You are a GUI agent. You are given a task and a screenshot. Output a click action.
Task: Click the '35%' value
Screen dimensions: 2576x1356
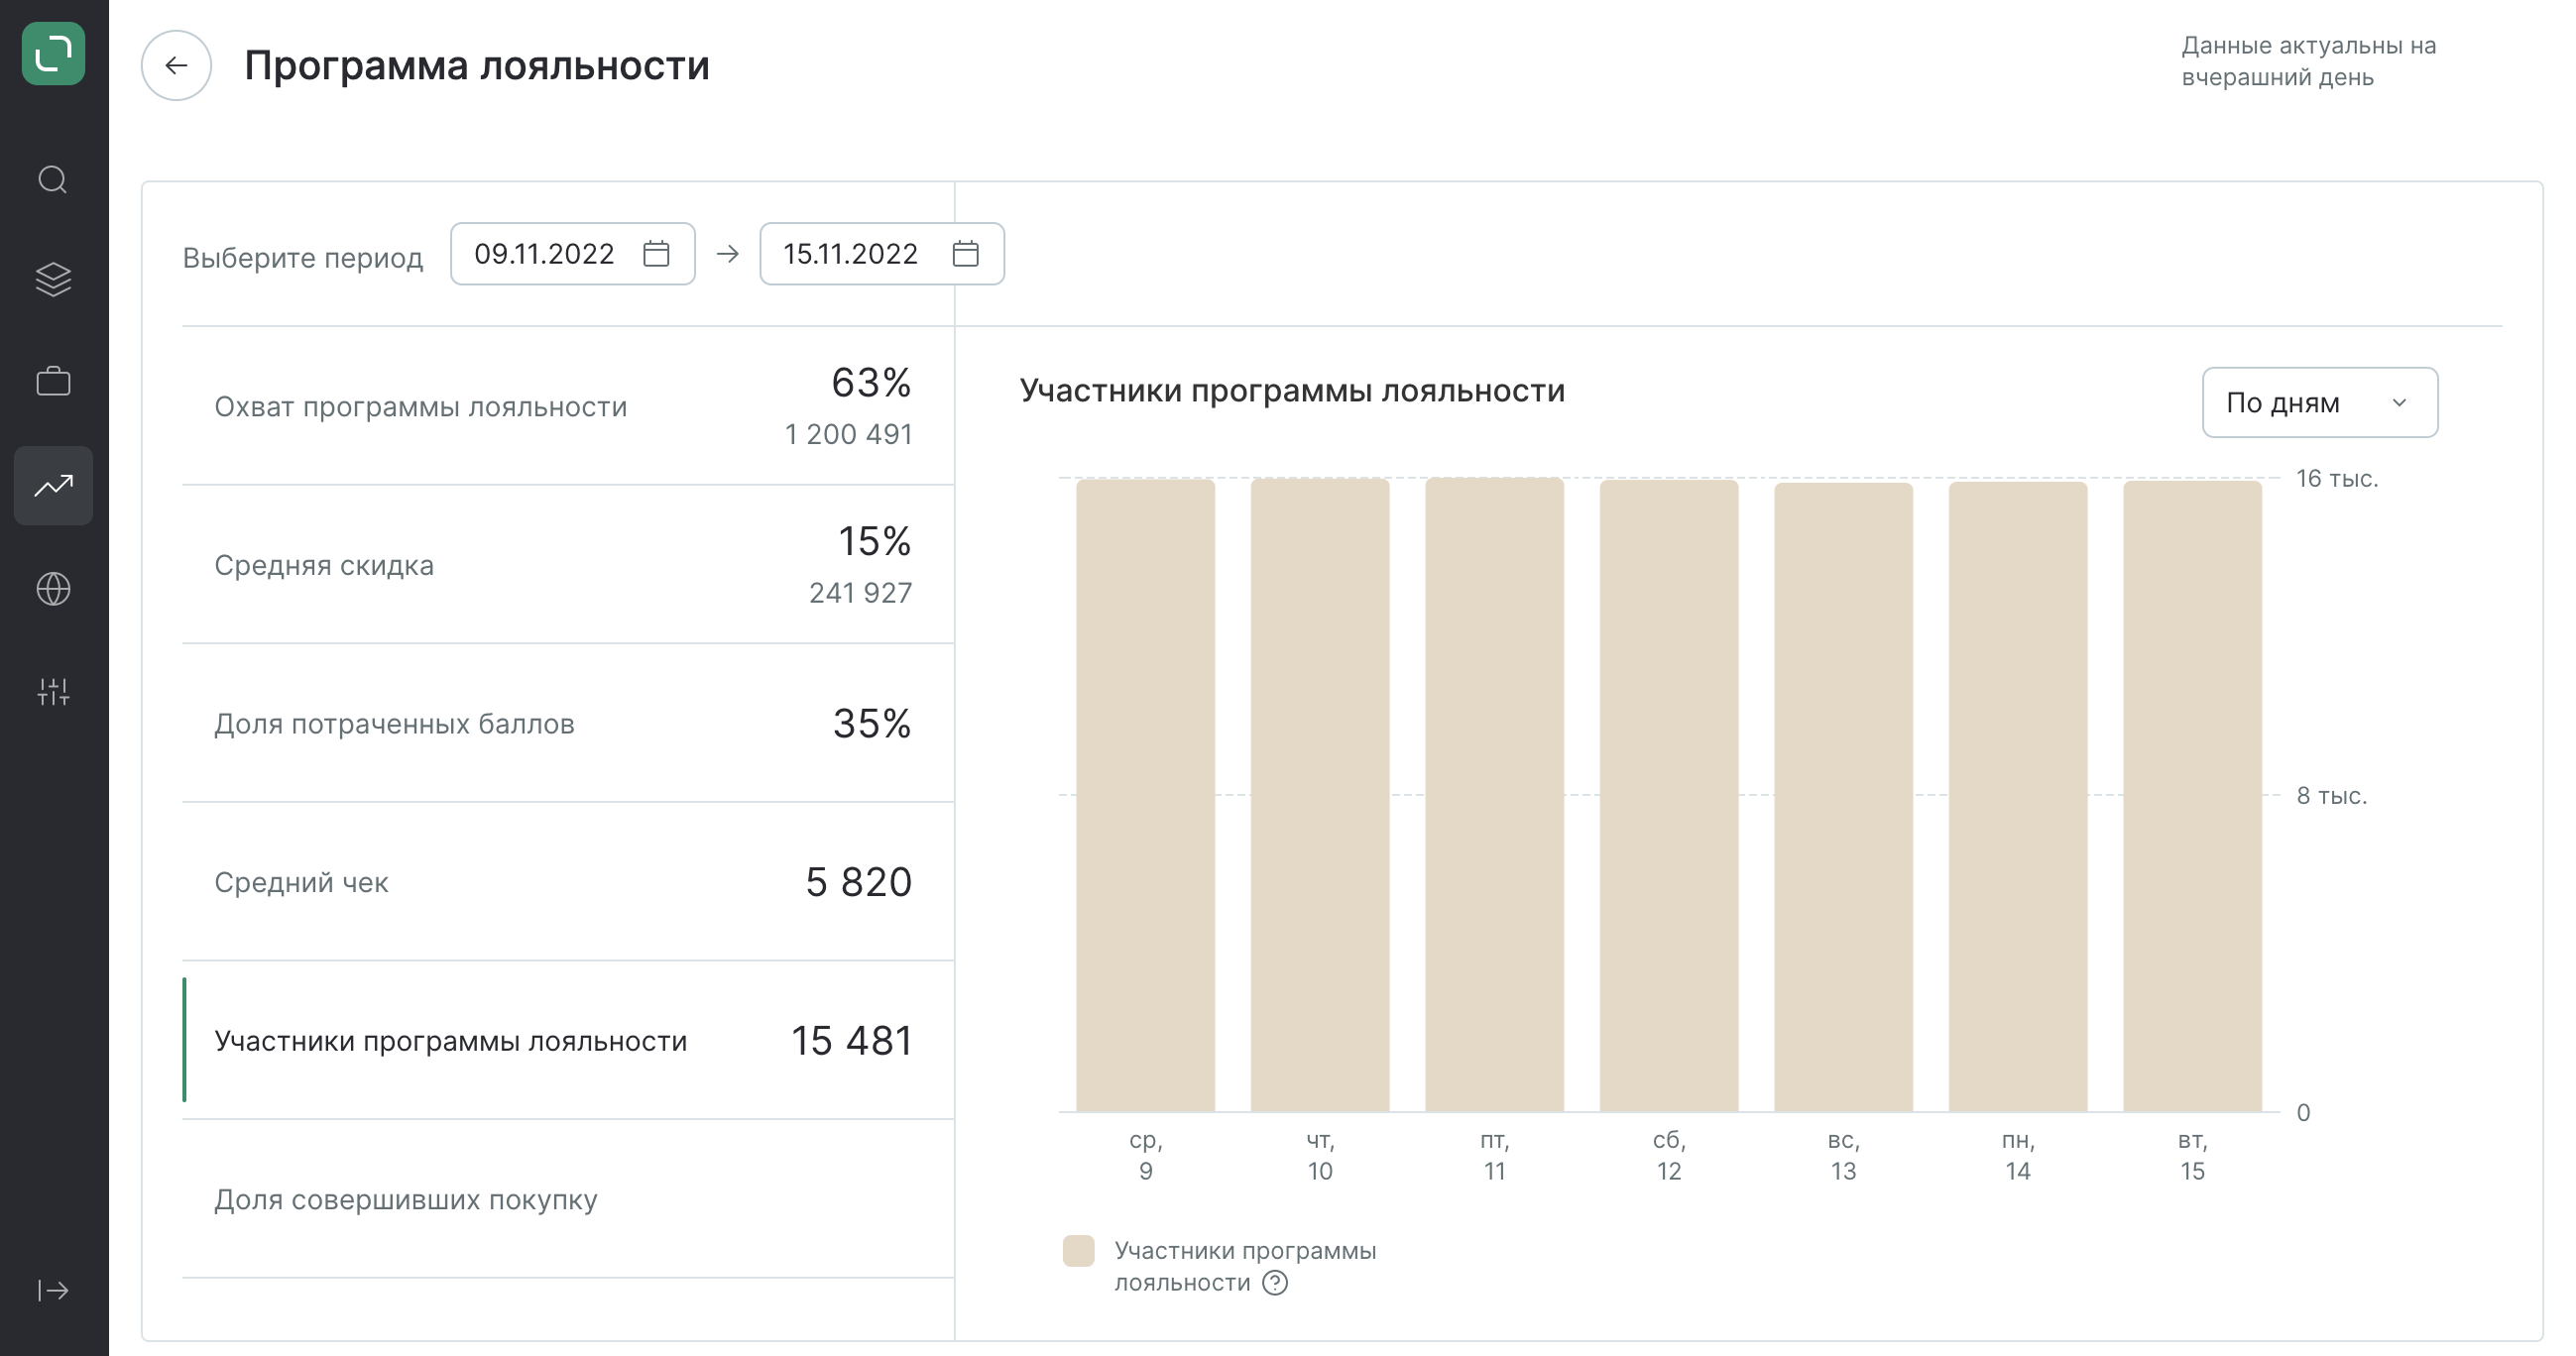[872, 724]
